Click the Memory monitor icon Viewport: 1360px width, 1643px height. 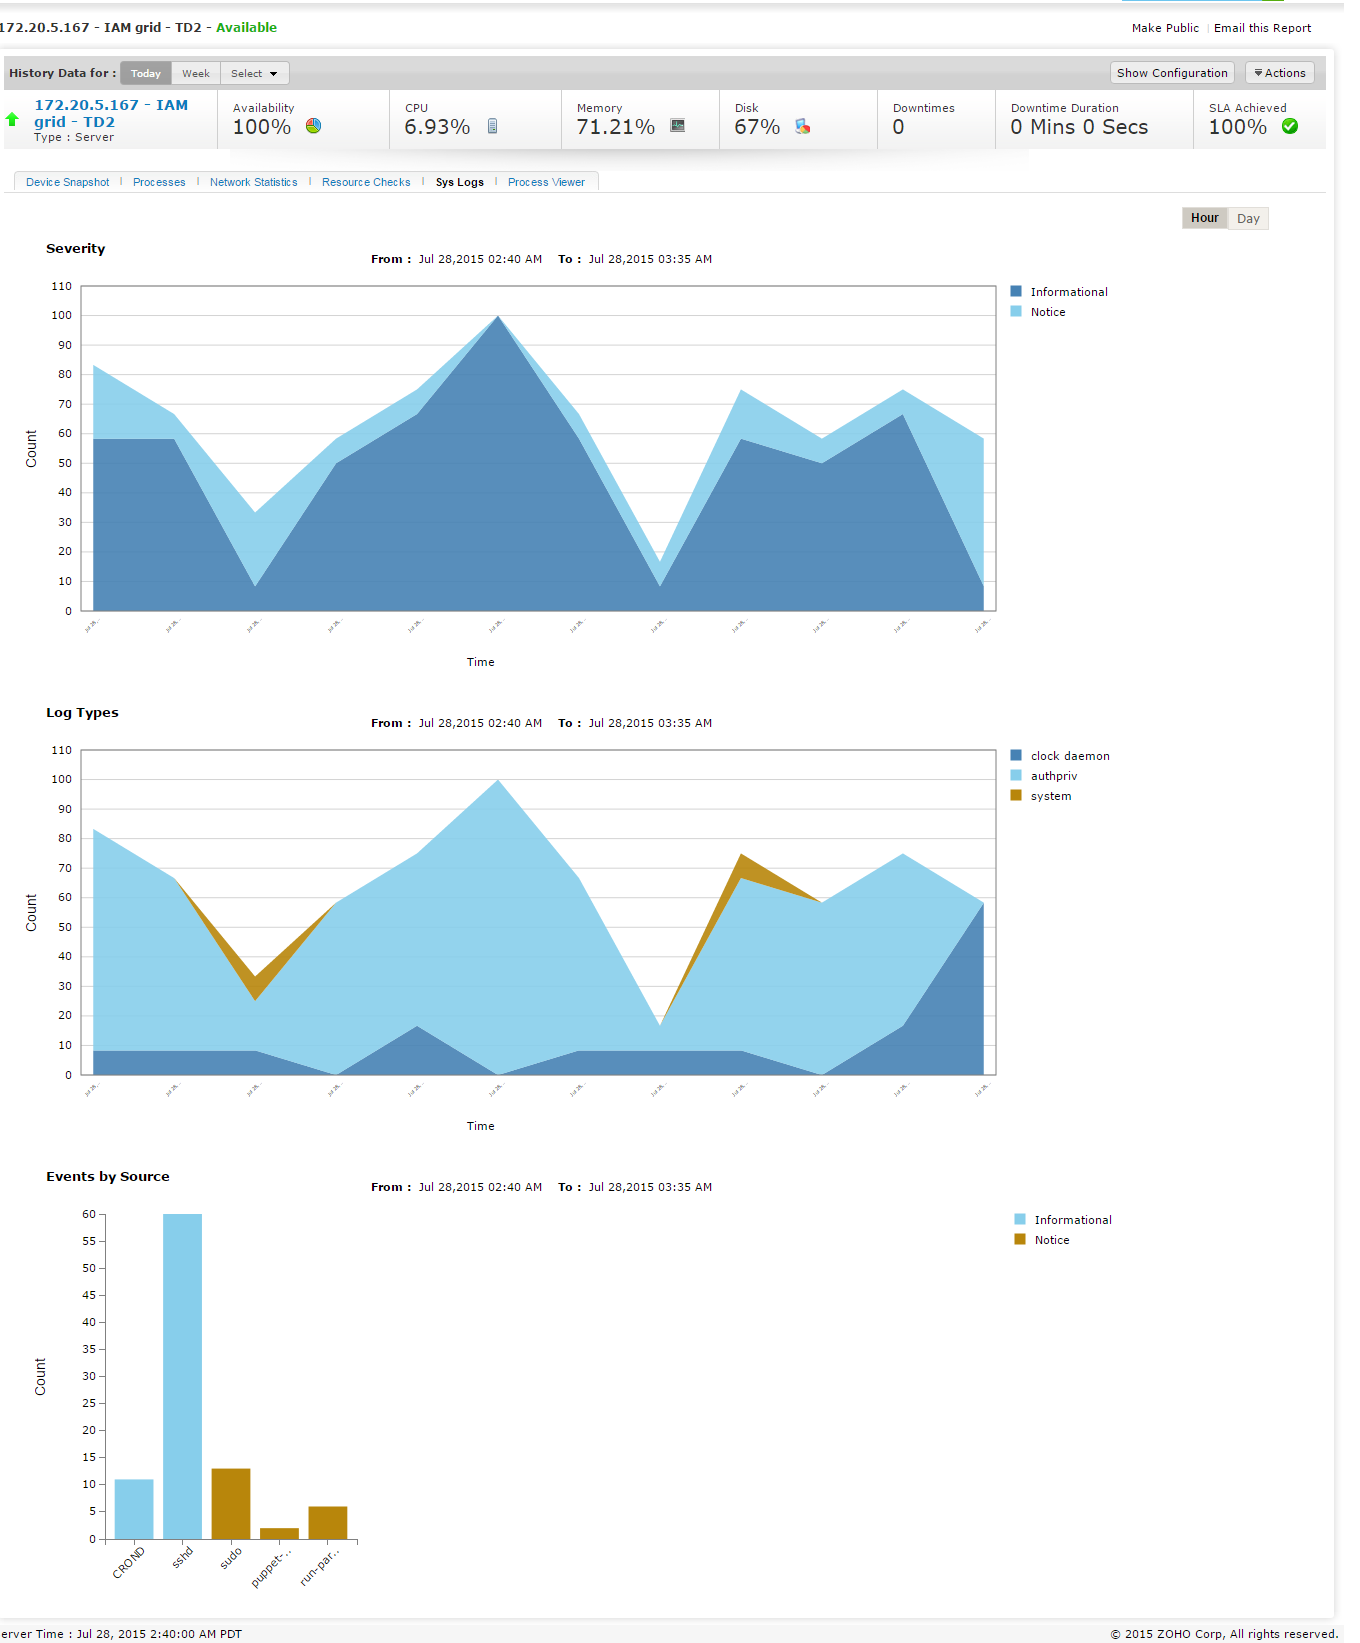pyautogui.click(x=677, y=126)
